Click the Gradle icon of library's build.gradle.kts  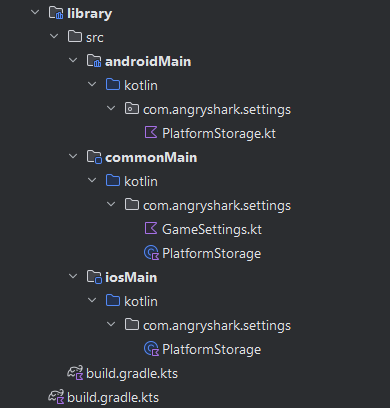pos(75,373)
